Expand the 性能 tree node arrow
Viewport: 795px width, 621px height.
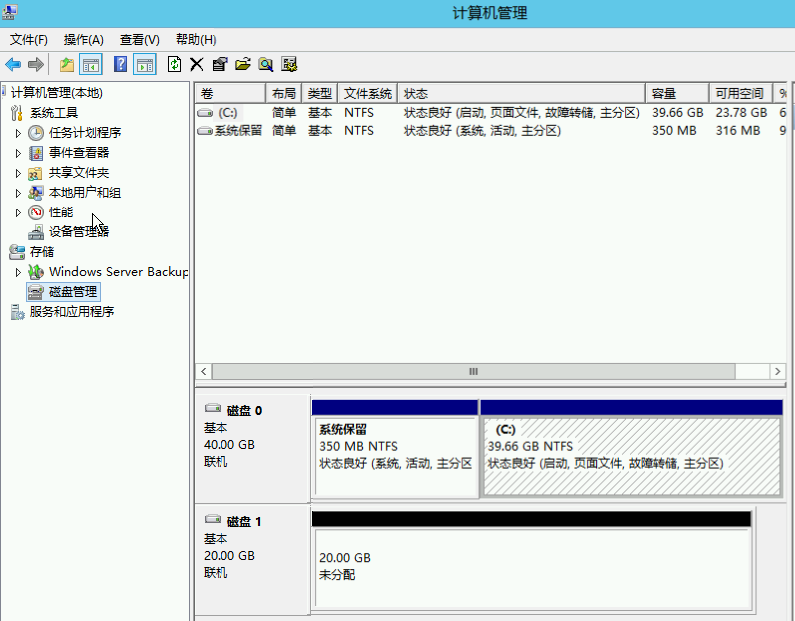(18, 213)
